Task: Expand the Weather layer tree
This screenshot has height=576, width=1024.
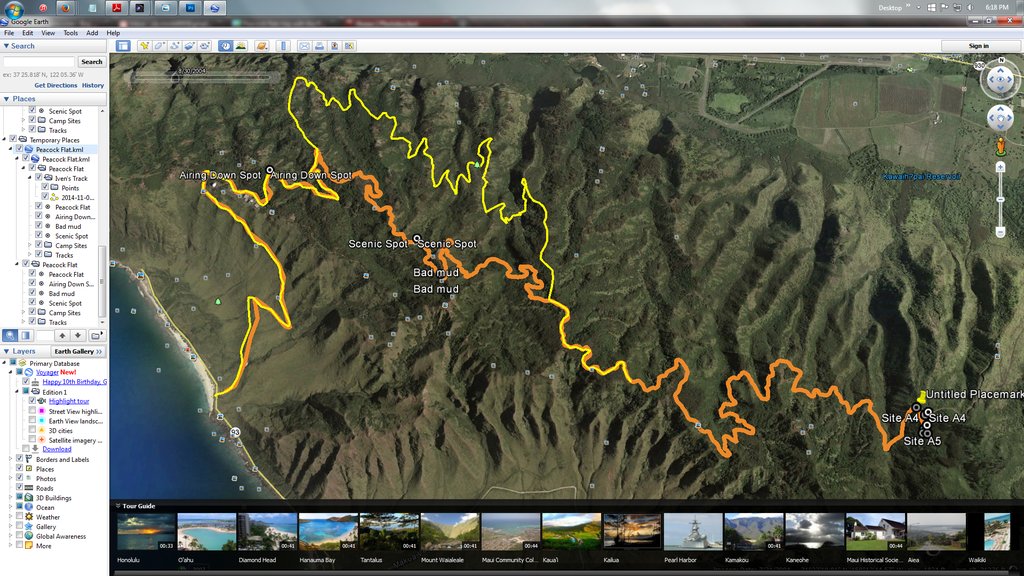Action: coord(10,517)
